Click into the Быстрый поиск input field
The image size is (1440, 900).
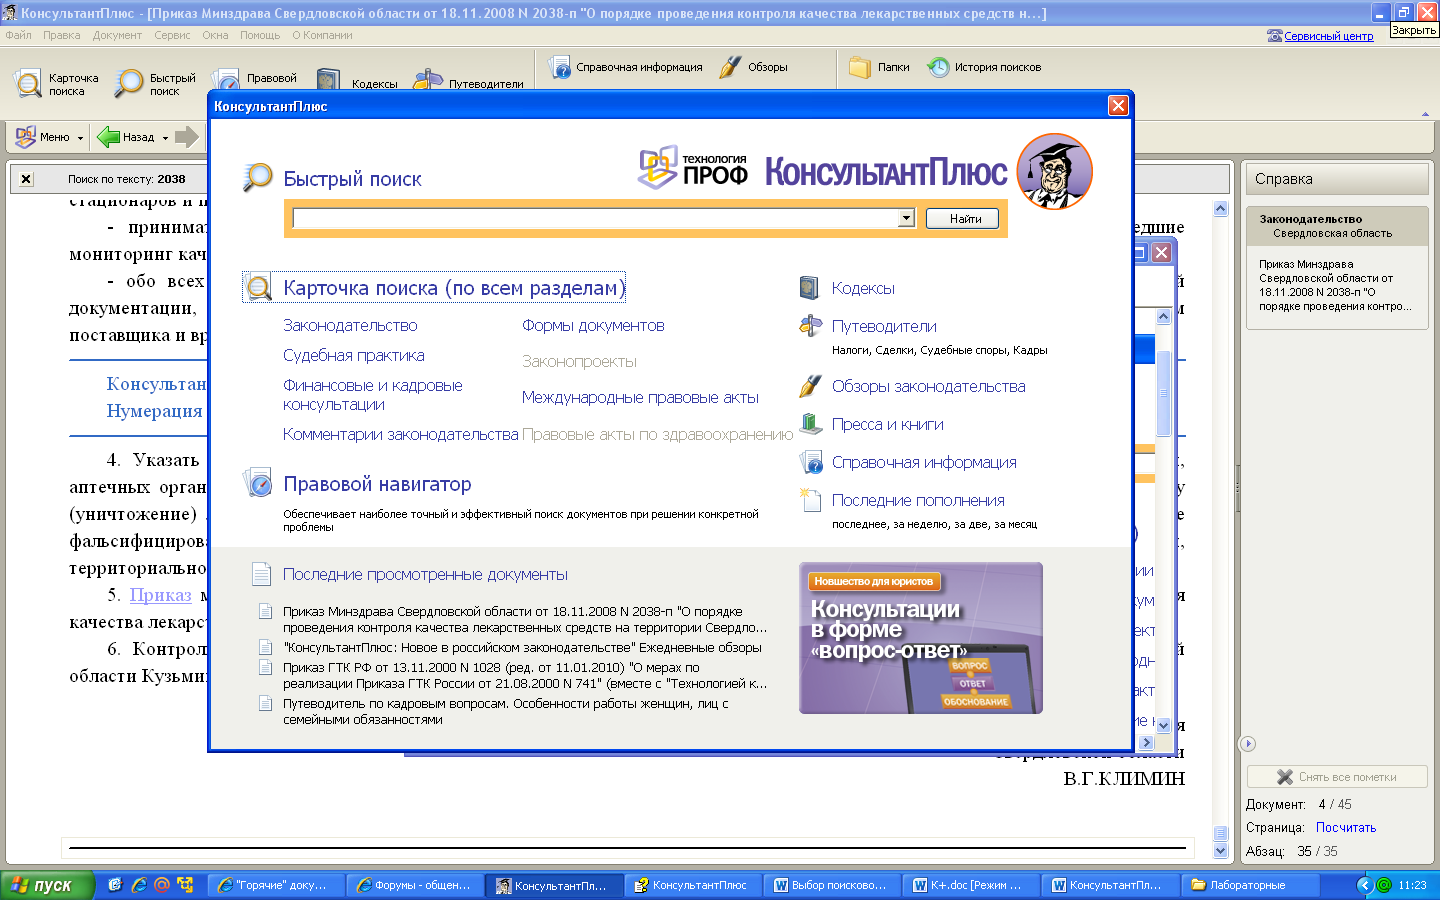(x=596, y=218)
